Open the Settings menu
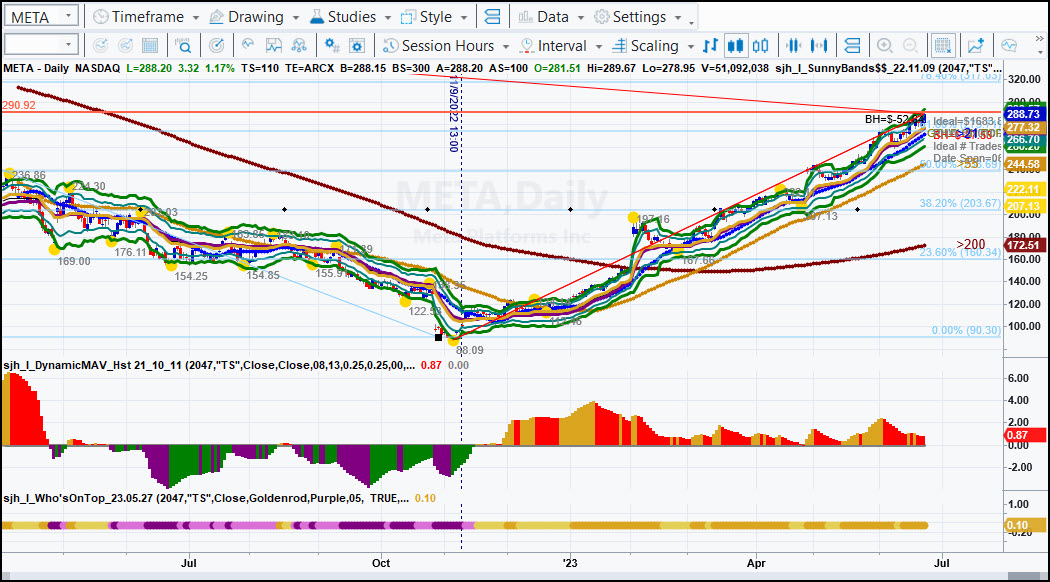The image size is (1050, 582). (x=638, y=17)
